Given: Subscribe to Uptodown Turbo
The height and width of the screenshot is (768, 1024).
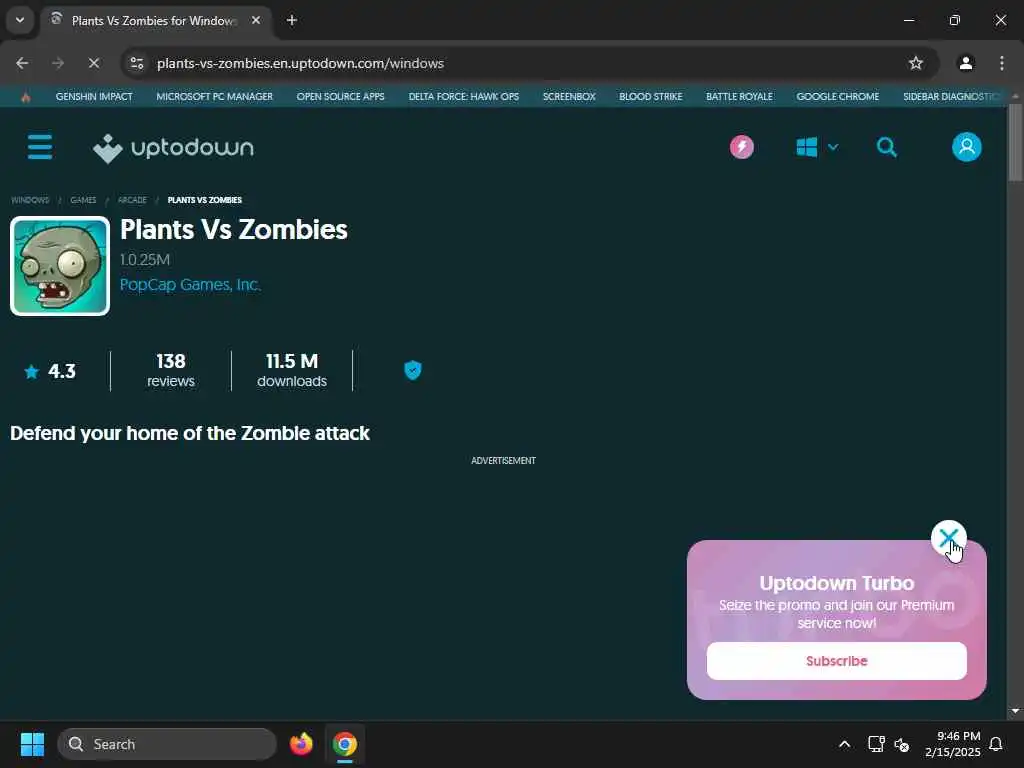Looking at the screenshot, I should click(836, 661).
